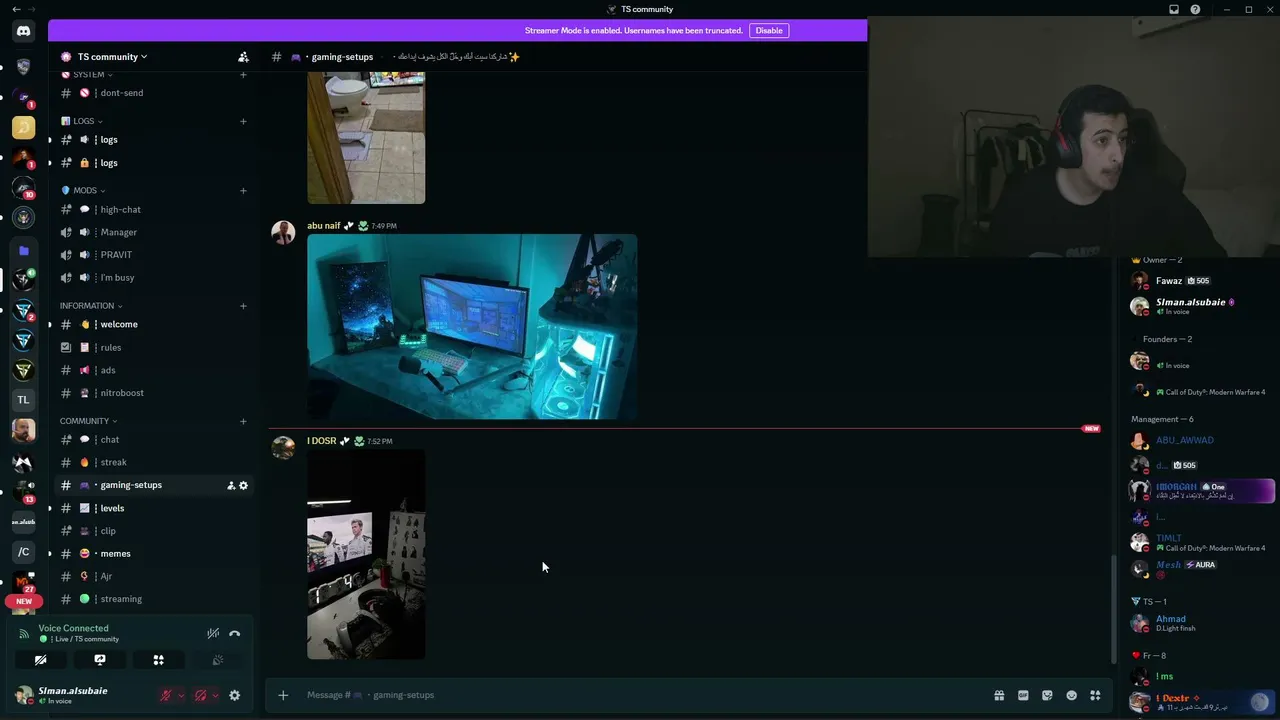Viewport: 1280px width, 720px height.
Task: Open headphone output options arrow
Action: (x=215, y=695)
